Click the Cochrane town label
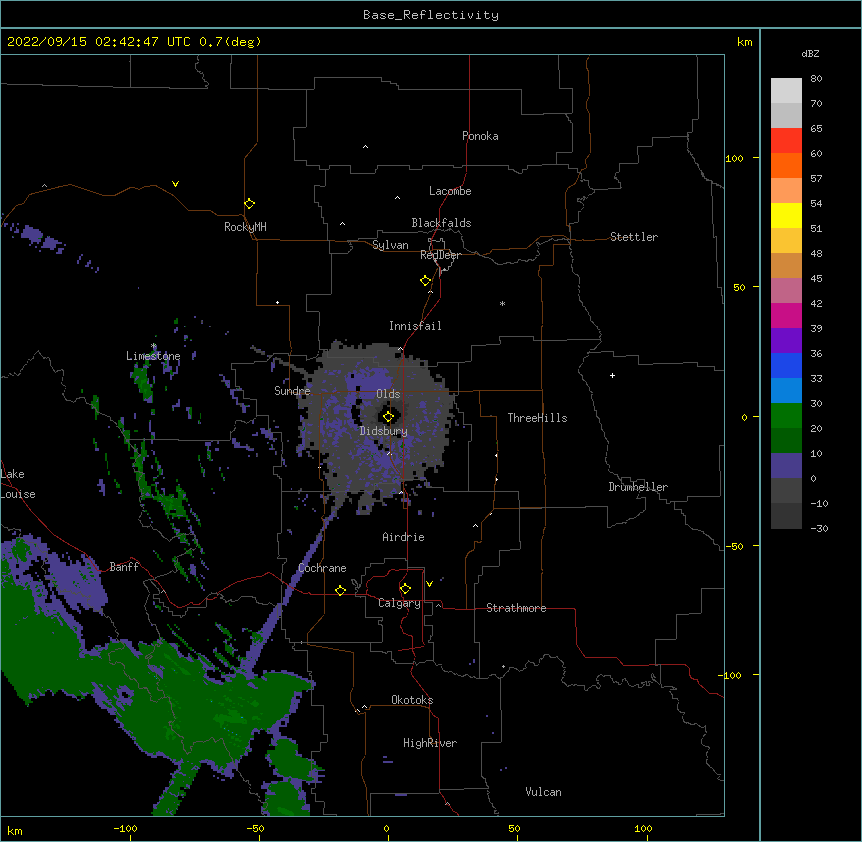The height and width of the screenshot is (842, 862). [x=322, y=568]
